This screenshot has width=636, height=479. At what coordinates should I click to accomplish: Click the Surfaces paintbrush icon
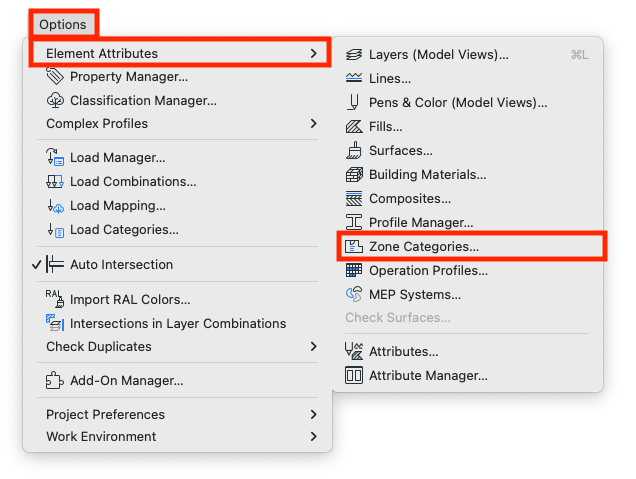354,150
